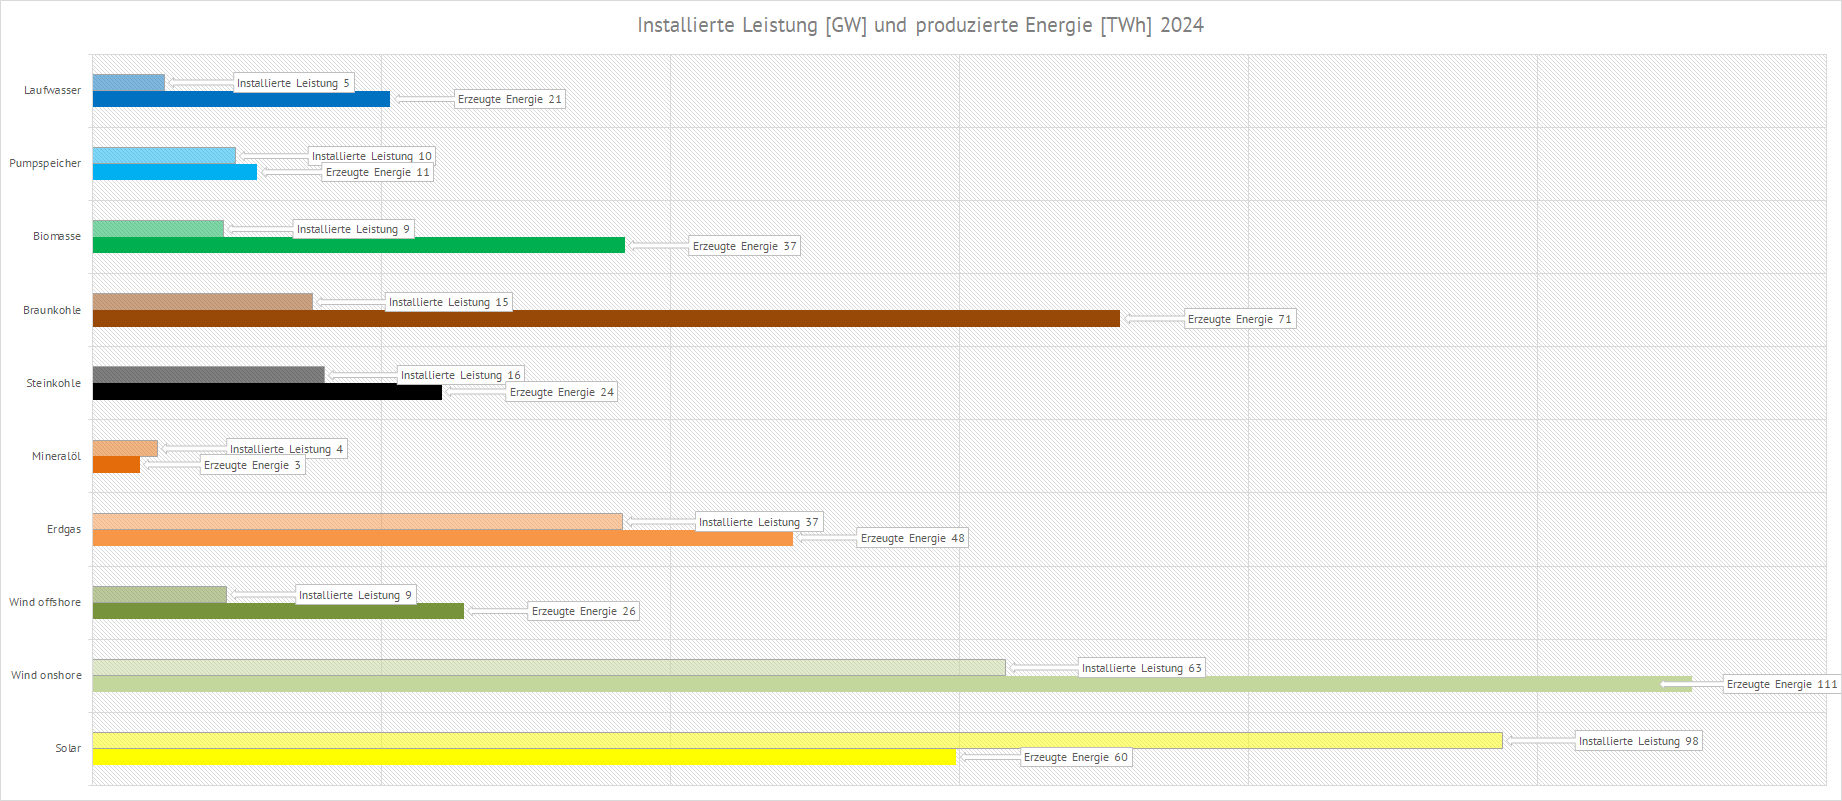Click the 'Erzeugte Energie 111' data label
Screen dimensions: 1842x801
1781,684
